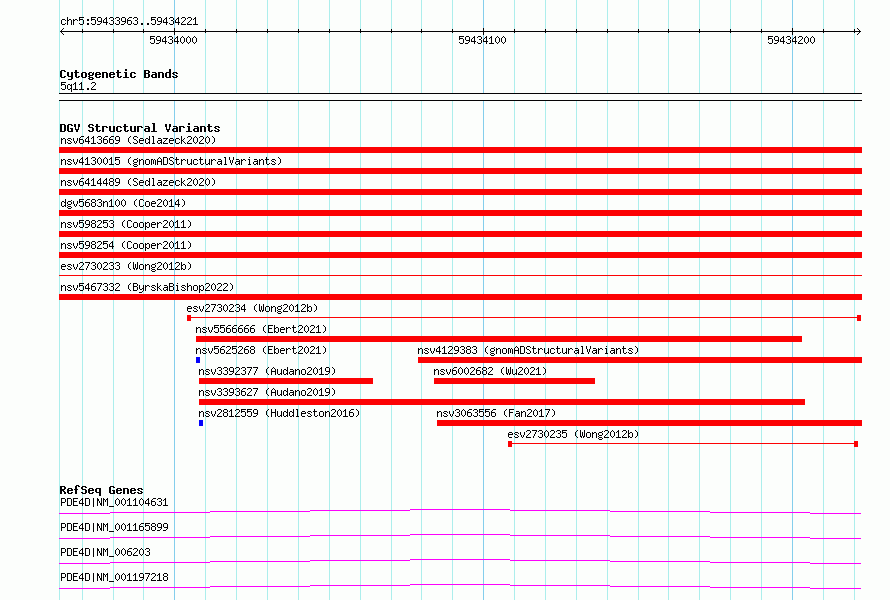Click the DGV Structural Variants track heading
890x600 pixels.
140,128
